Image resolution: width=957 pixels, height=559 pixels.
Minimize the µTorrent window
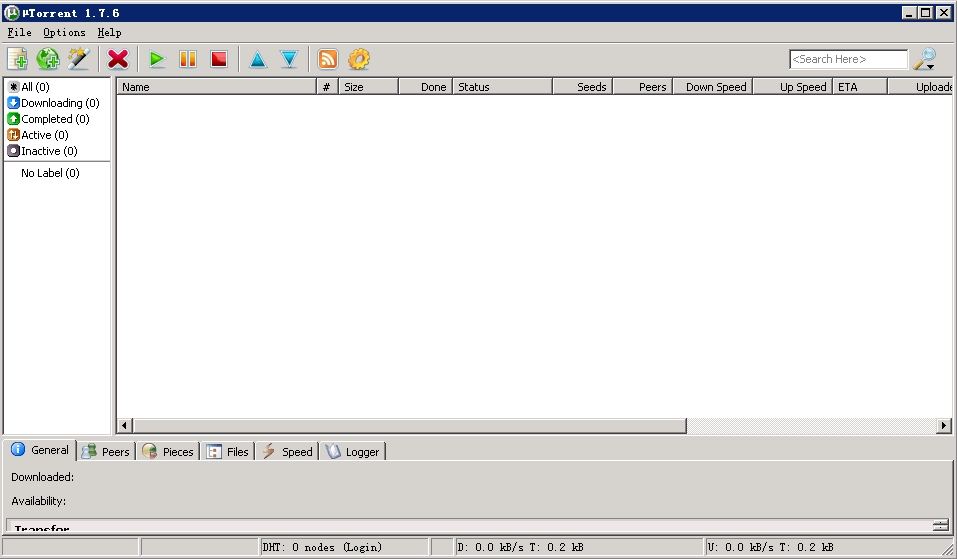909,13
